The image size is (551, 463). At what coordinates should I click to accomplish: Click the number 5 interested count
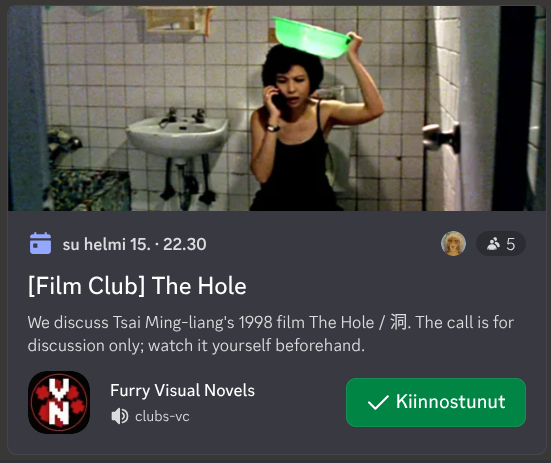(511, 244)
